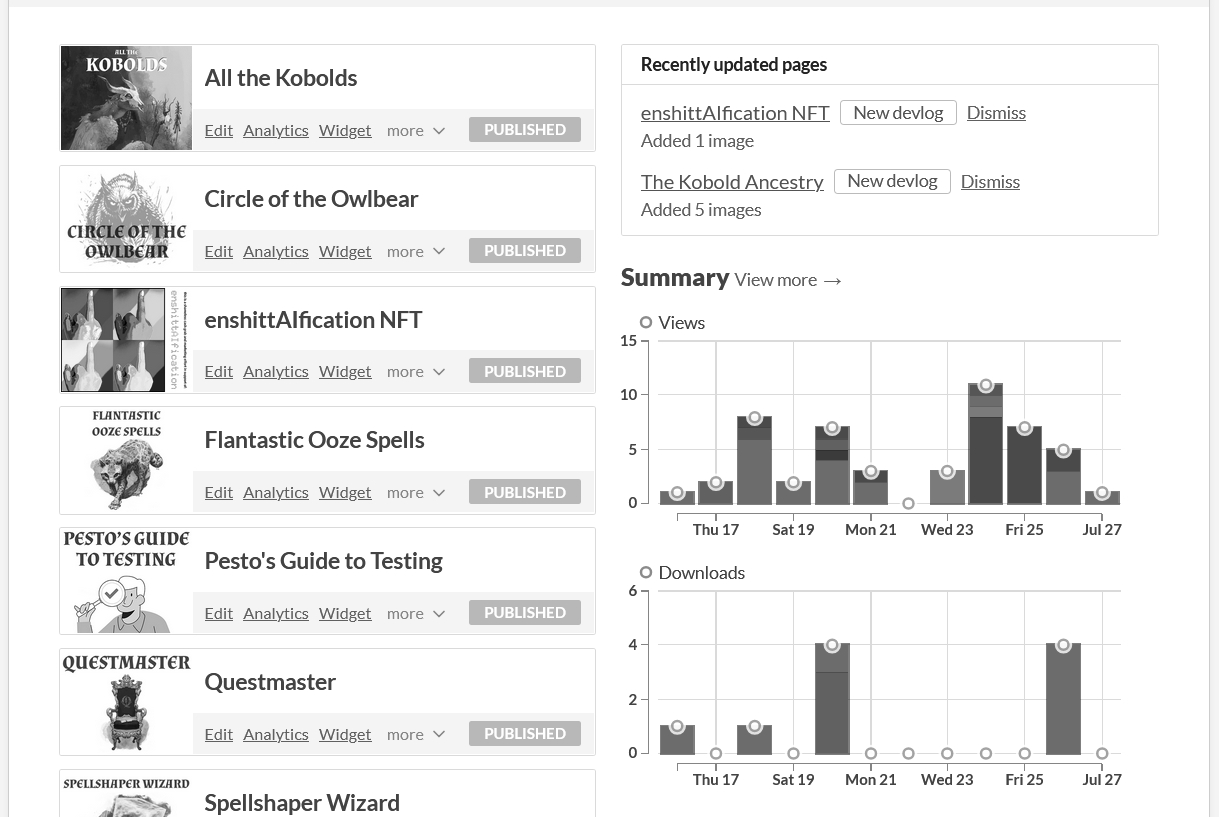Click the Flantastic Ooze Spells cover image

point(126,461)
